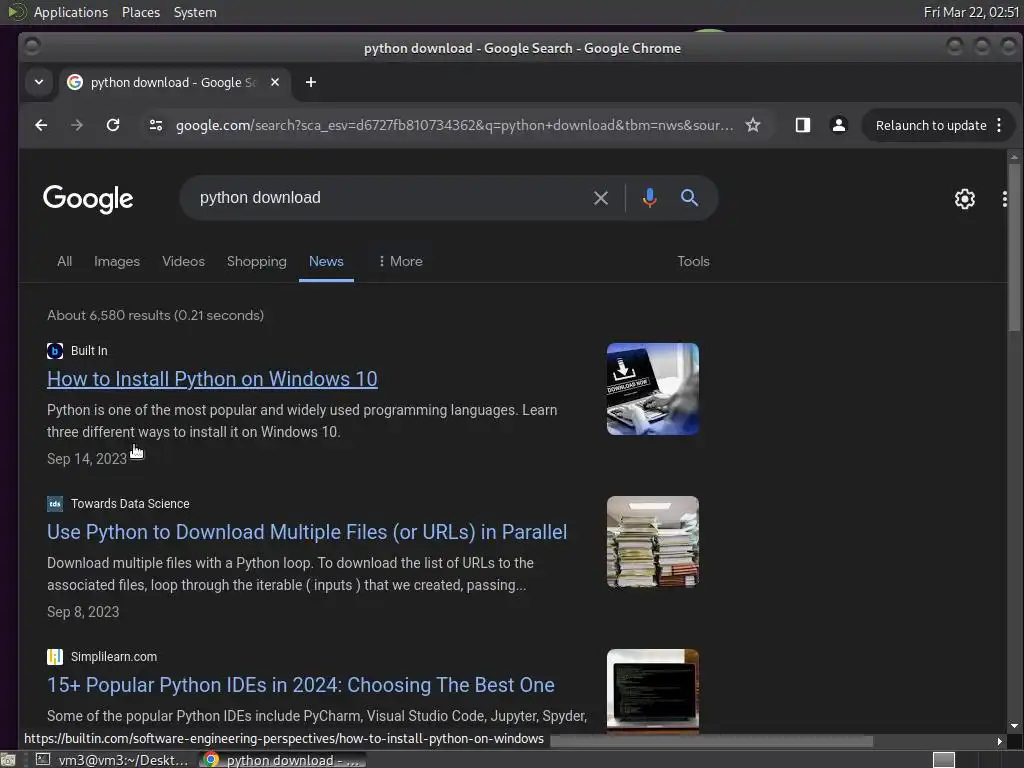
Task: Open Use Python to Download Multiple Files article
Action: (x=307, y=532)
